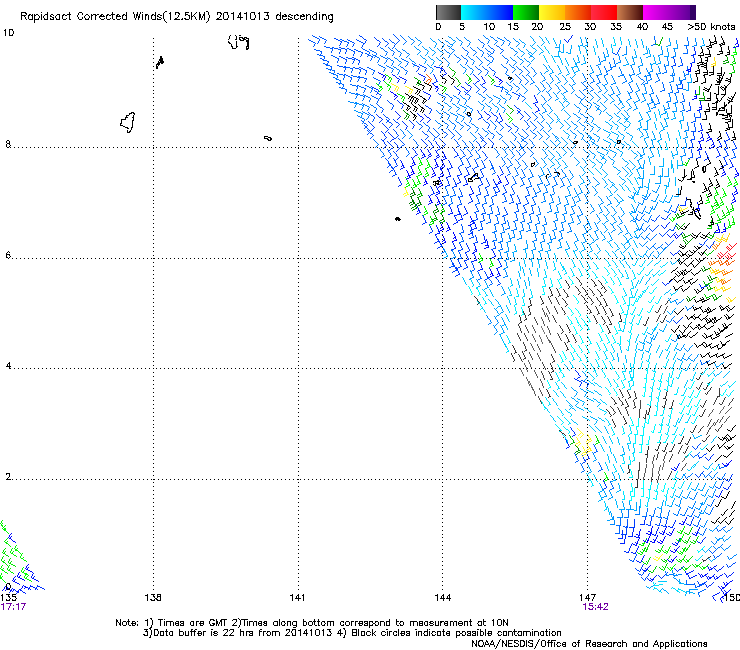Click the longitude axis label '144'

click(443, 598)
